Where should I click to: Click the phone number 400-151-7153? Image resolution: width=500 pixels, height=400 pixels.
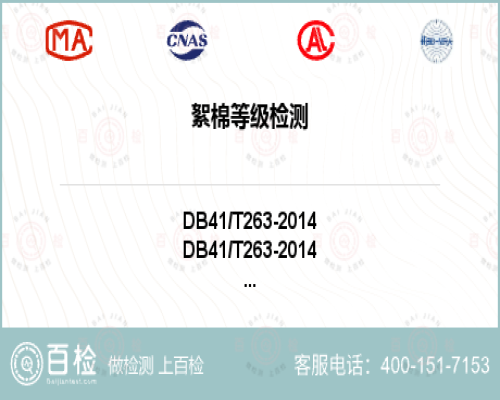435,365
